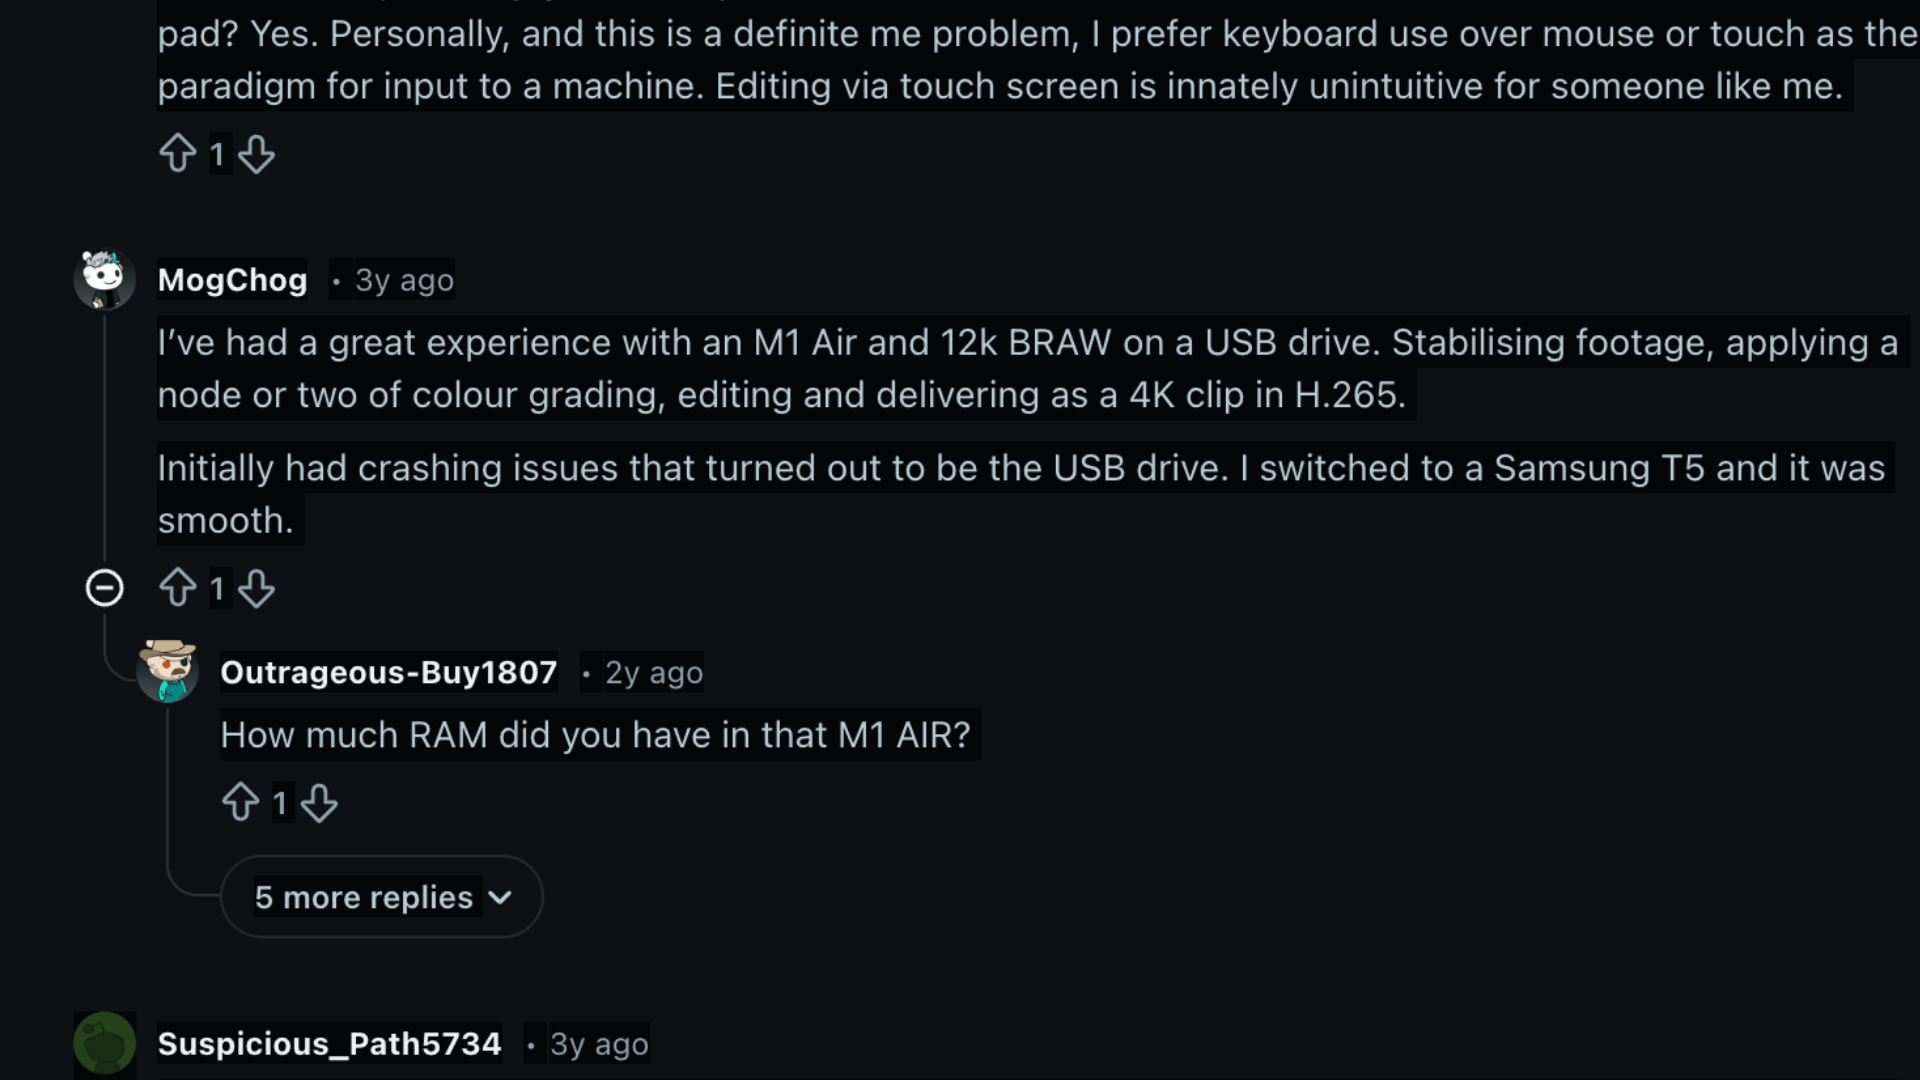
Task: Visit Suspicious_Path5734's profile page
Action: pos(330,1043)
